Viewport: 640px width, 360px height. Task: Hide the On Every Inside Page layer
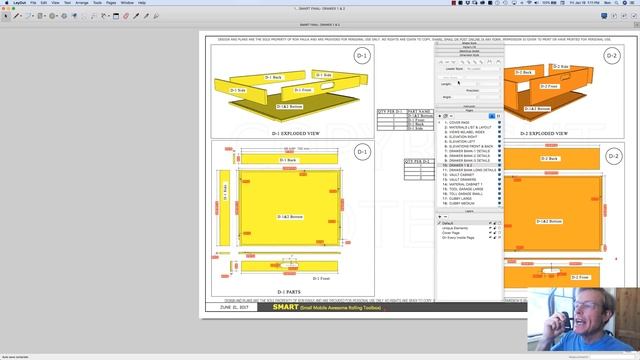pos(490,238)
